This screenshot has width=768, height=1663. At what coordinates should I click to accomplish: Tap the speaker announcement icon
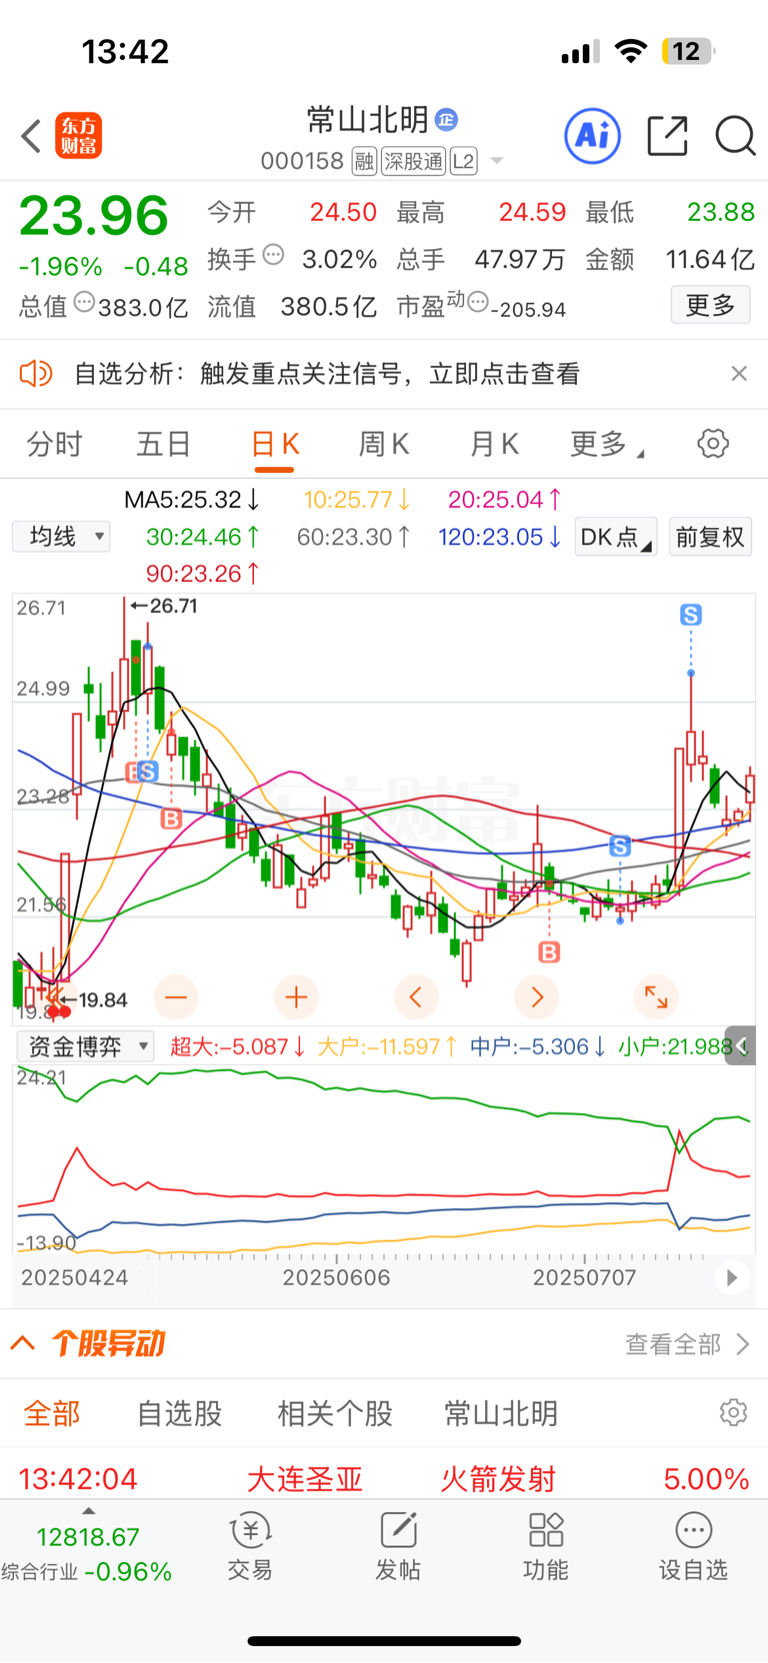(36, 374)
